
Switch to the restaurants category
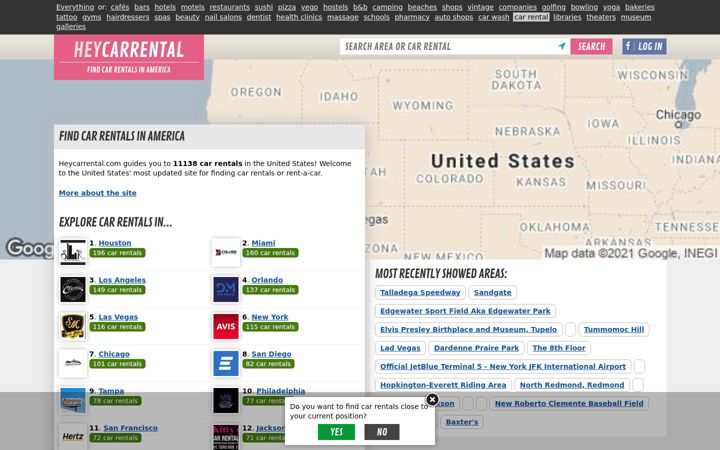[230, 7]
